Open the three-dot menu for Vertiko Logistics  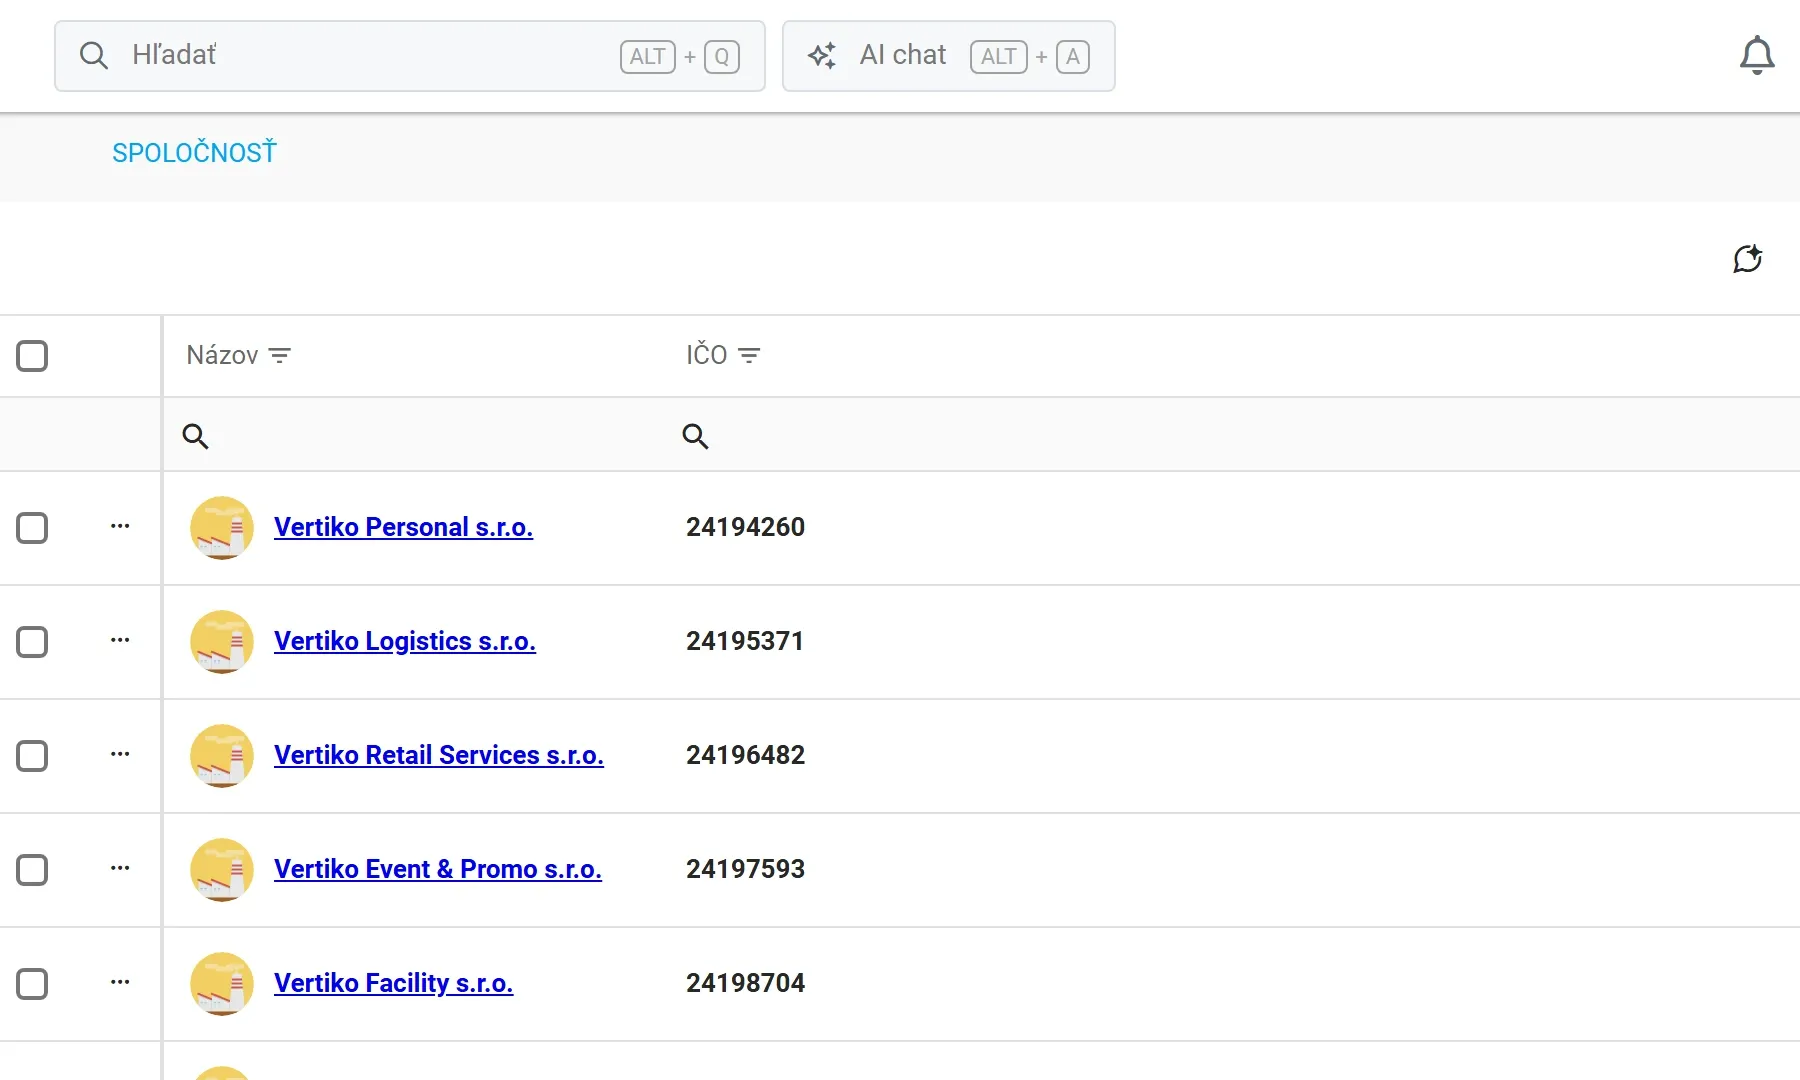(120, 640)
